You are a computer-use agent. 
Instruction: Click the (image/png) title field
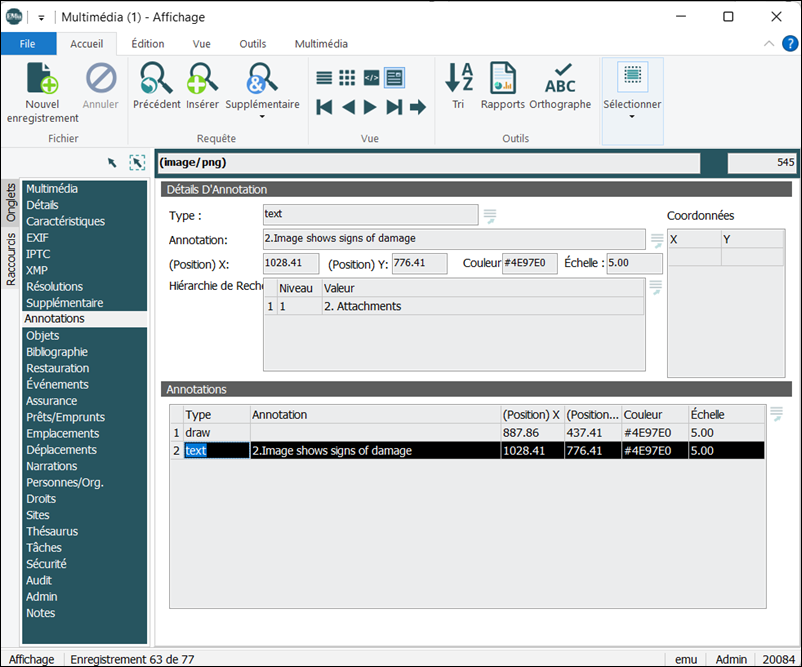point(428,163)
